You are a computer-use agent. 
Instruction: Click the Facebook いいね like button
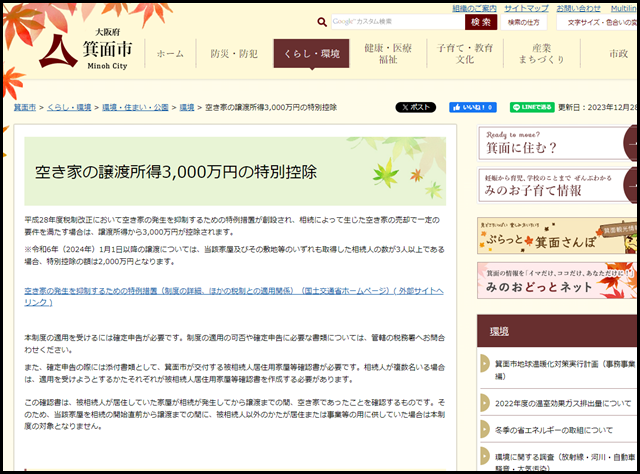click(473, 107)
